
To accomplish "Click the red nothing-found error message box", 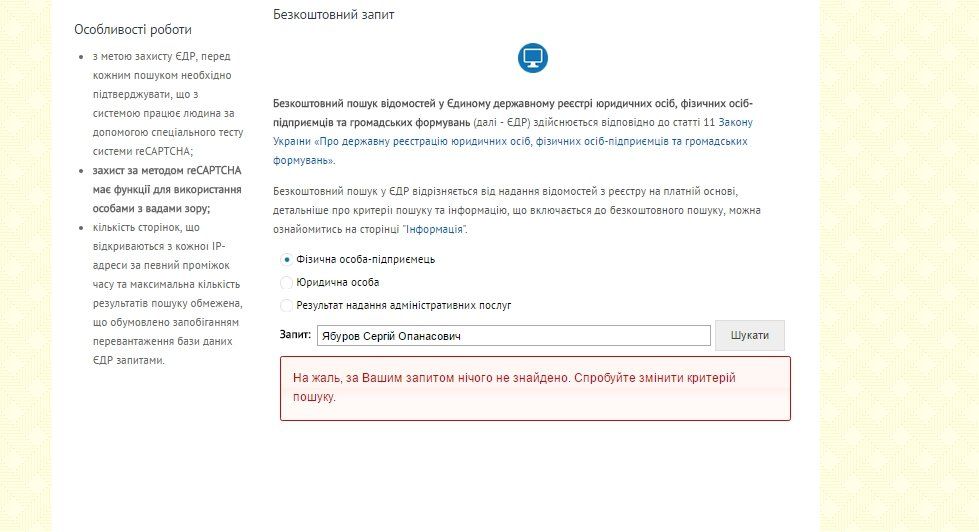I will point(535,388).
